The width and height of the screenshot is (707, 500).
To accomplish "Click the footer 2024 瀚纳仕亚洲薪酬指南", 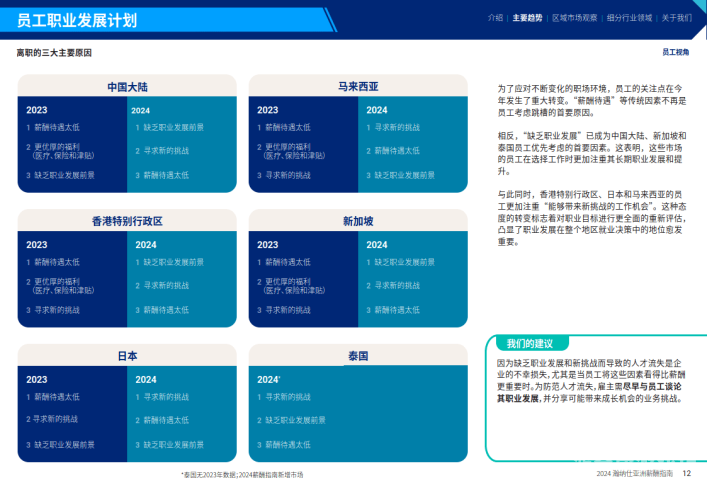I will point(634,473).
